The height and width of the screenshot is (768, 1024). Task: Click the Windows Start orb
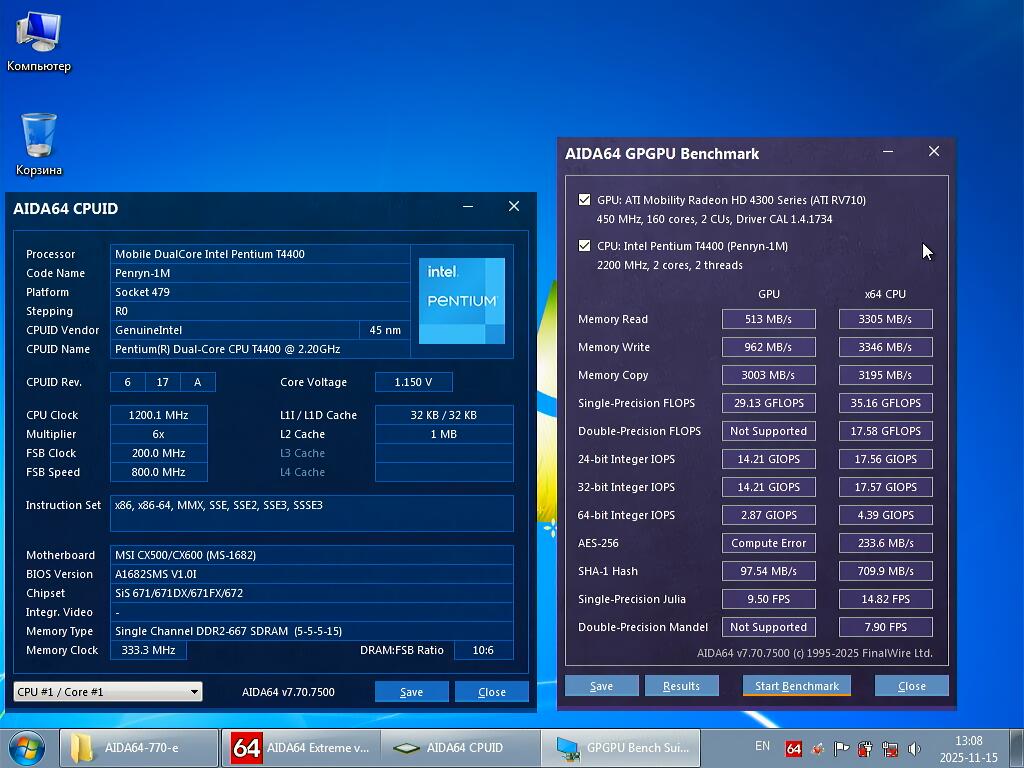[x=26, y=747]
